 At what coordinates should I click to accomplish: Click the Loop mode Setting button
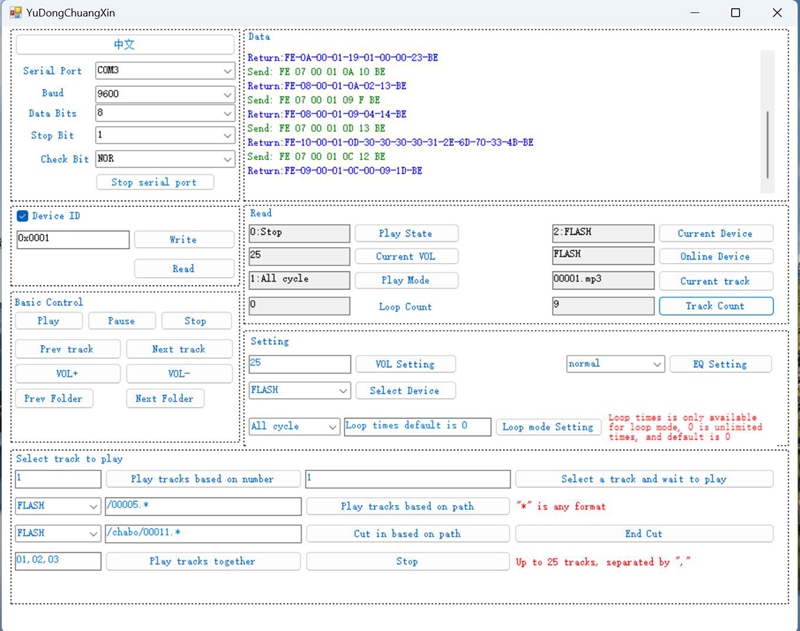click(x=548, y=427)
